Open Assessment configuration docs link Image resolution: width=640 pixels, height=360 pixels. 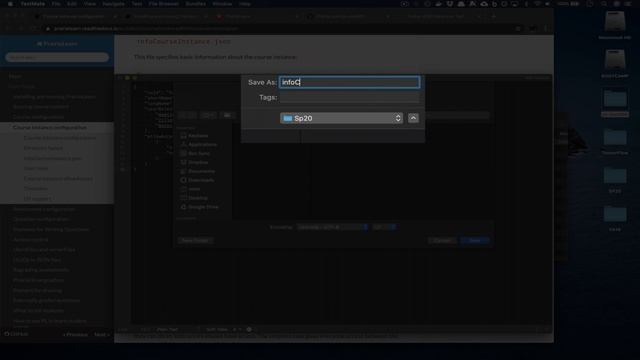pos(44,209)
